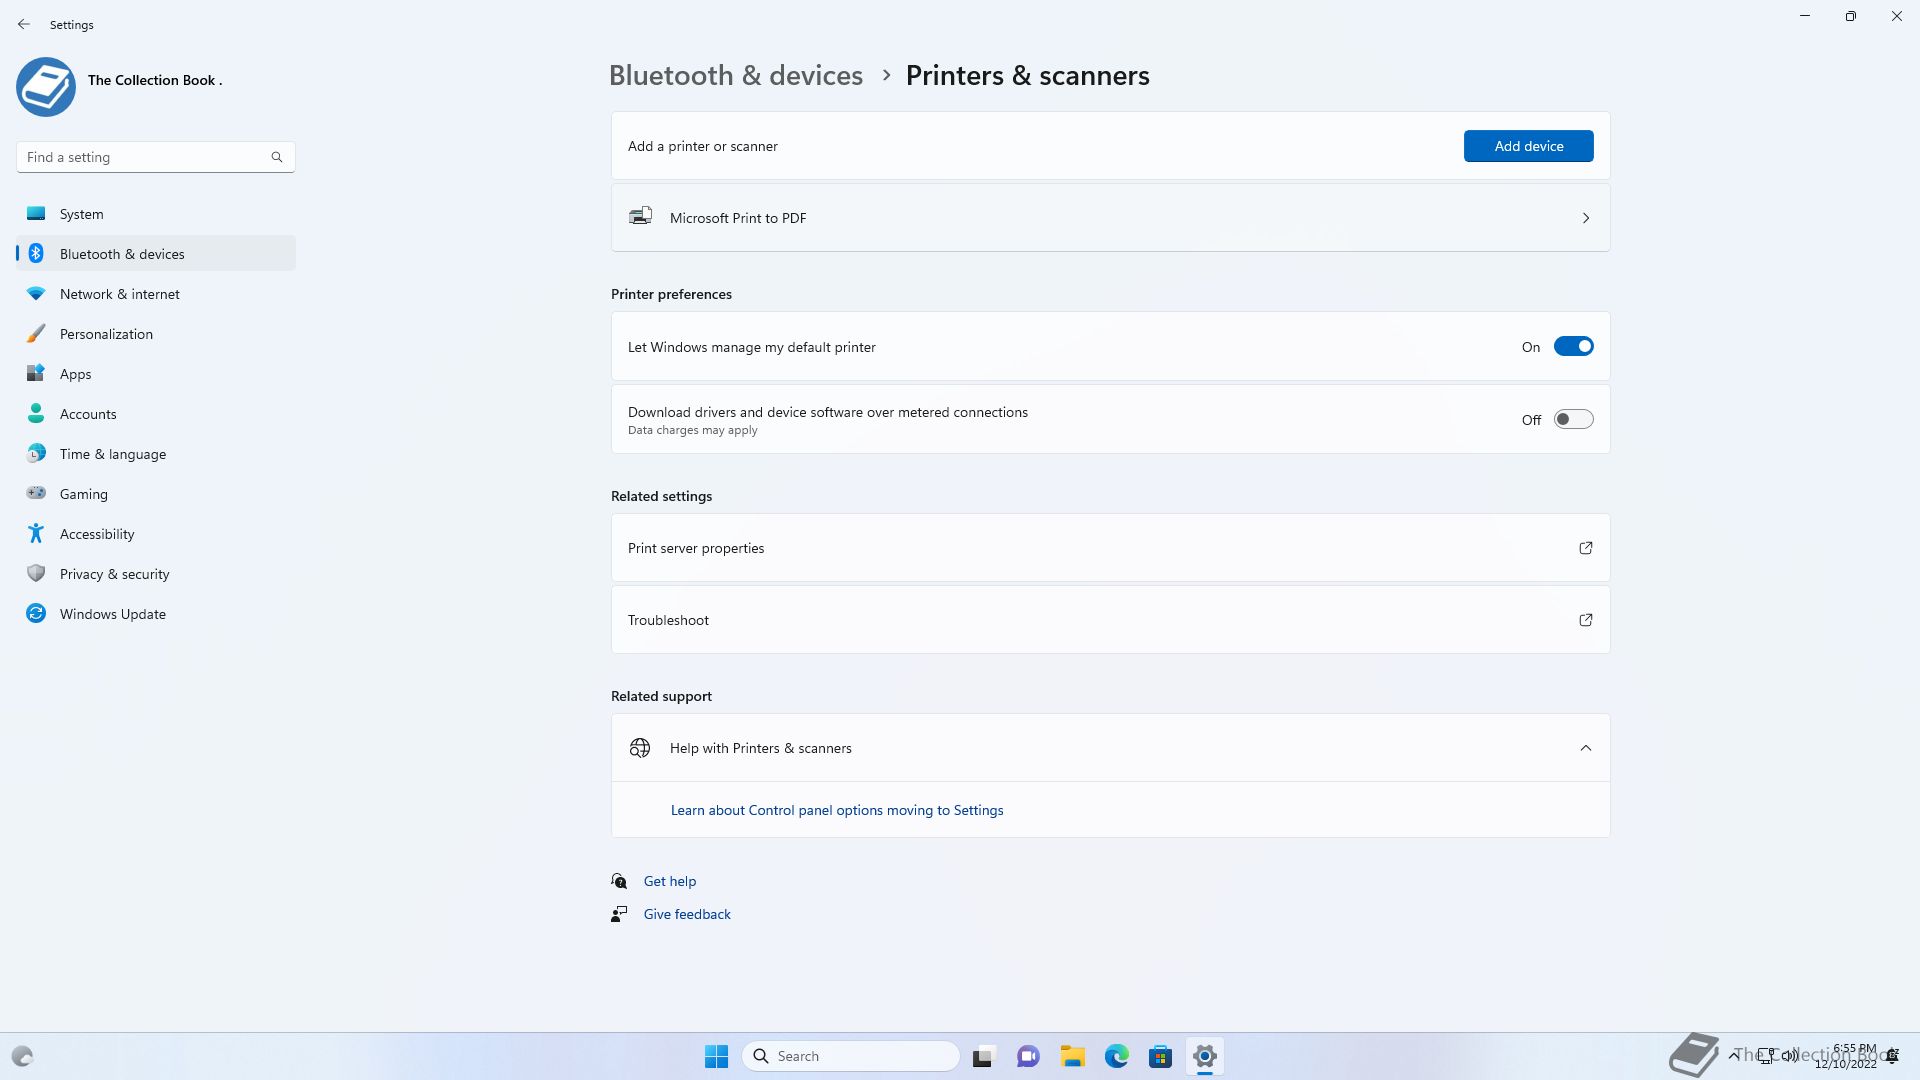Image resolution: width=1920 pixels, height=1080 pixels.
Task: Open Personalization settings
Action: click(x=156, y=334)
